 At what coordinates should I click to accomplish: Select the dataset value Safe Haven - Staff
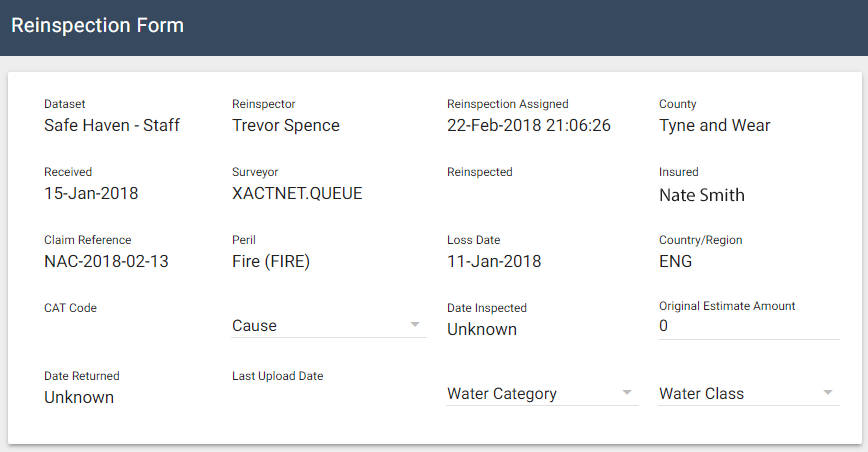pyautogui.click(x=112, y=126)
